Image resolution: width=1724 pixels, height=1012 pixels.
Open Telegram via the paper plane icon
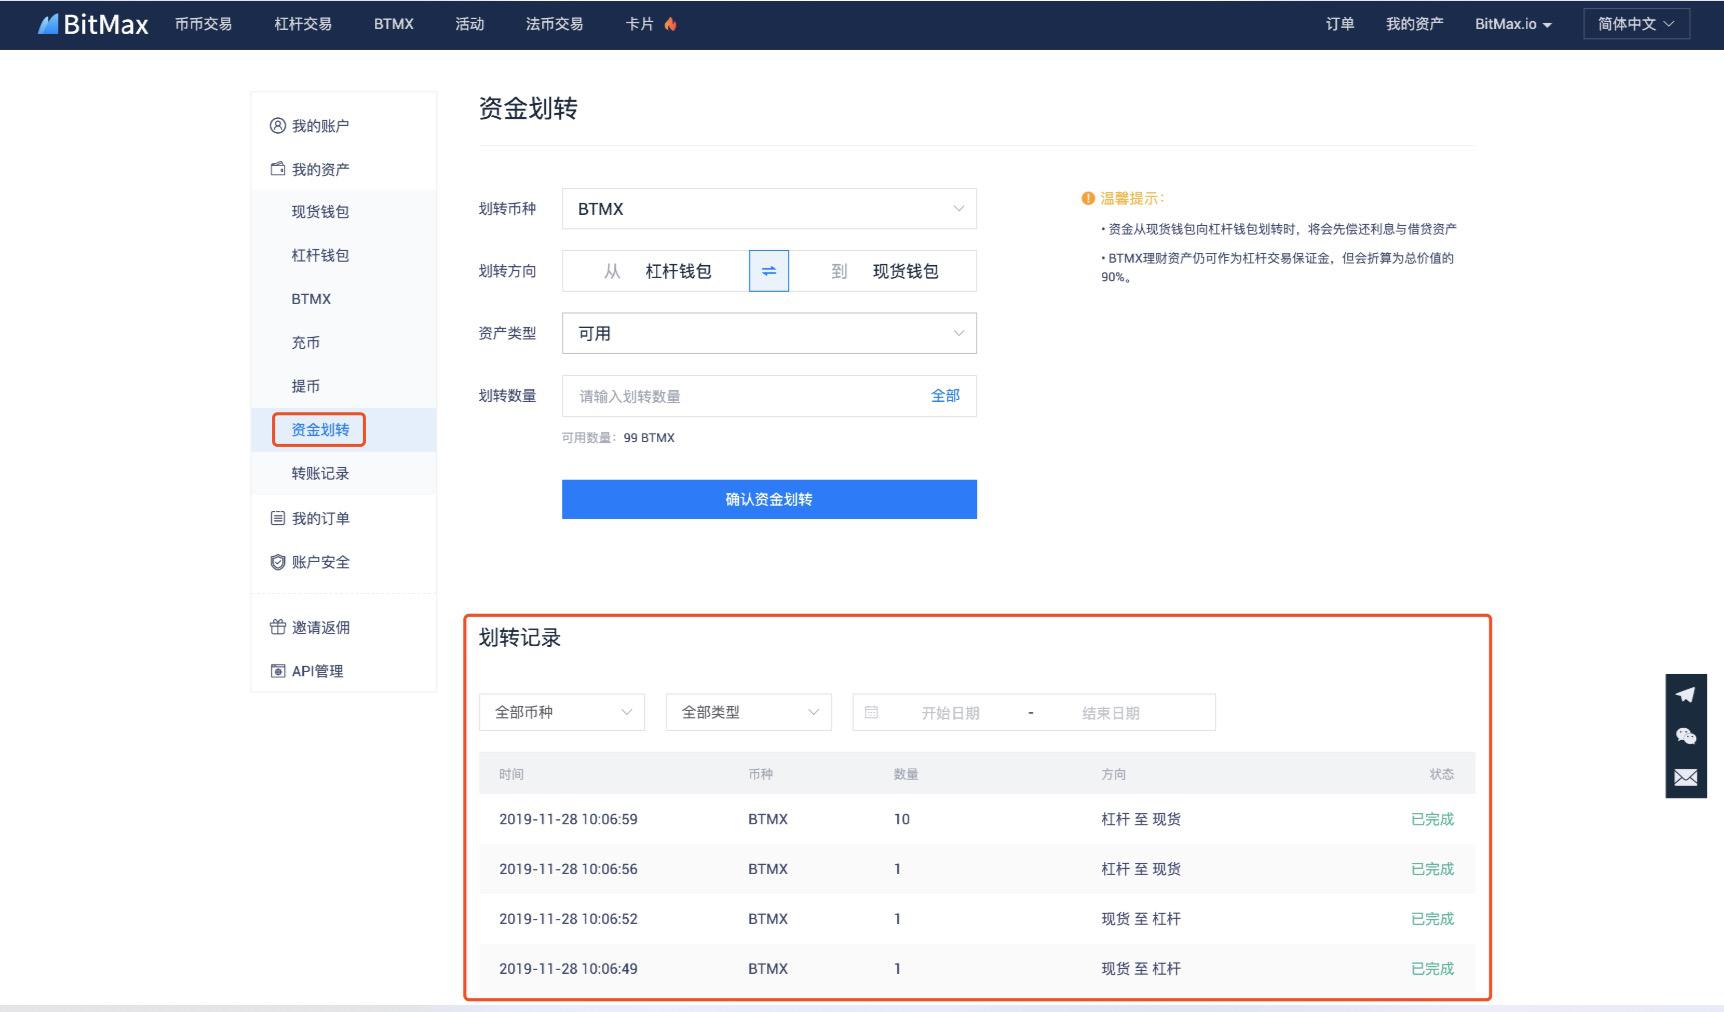point(1686,694)
